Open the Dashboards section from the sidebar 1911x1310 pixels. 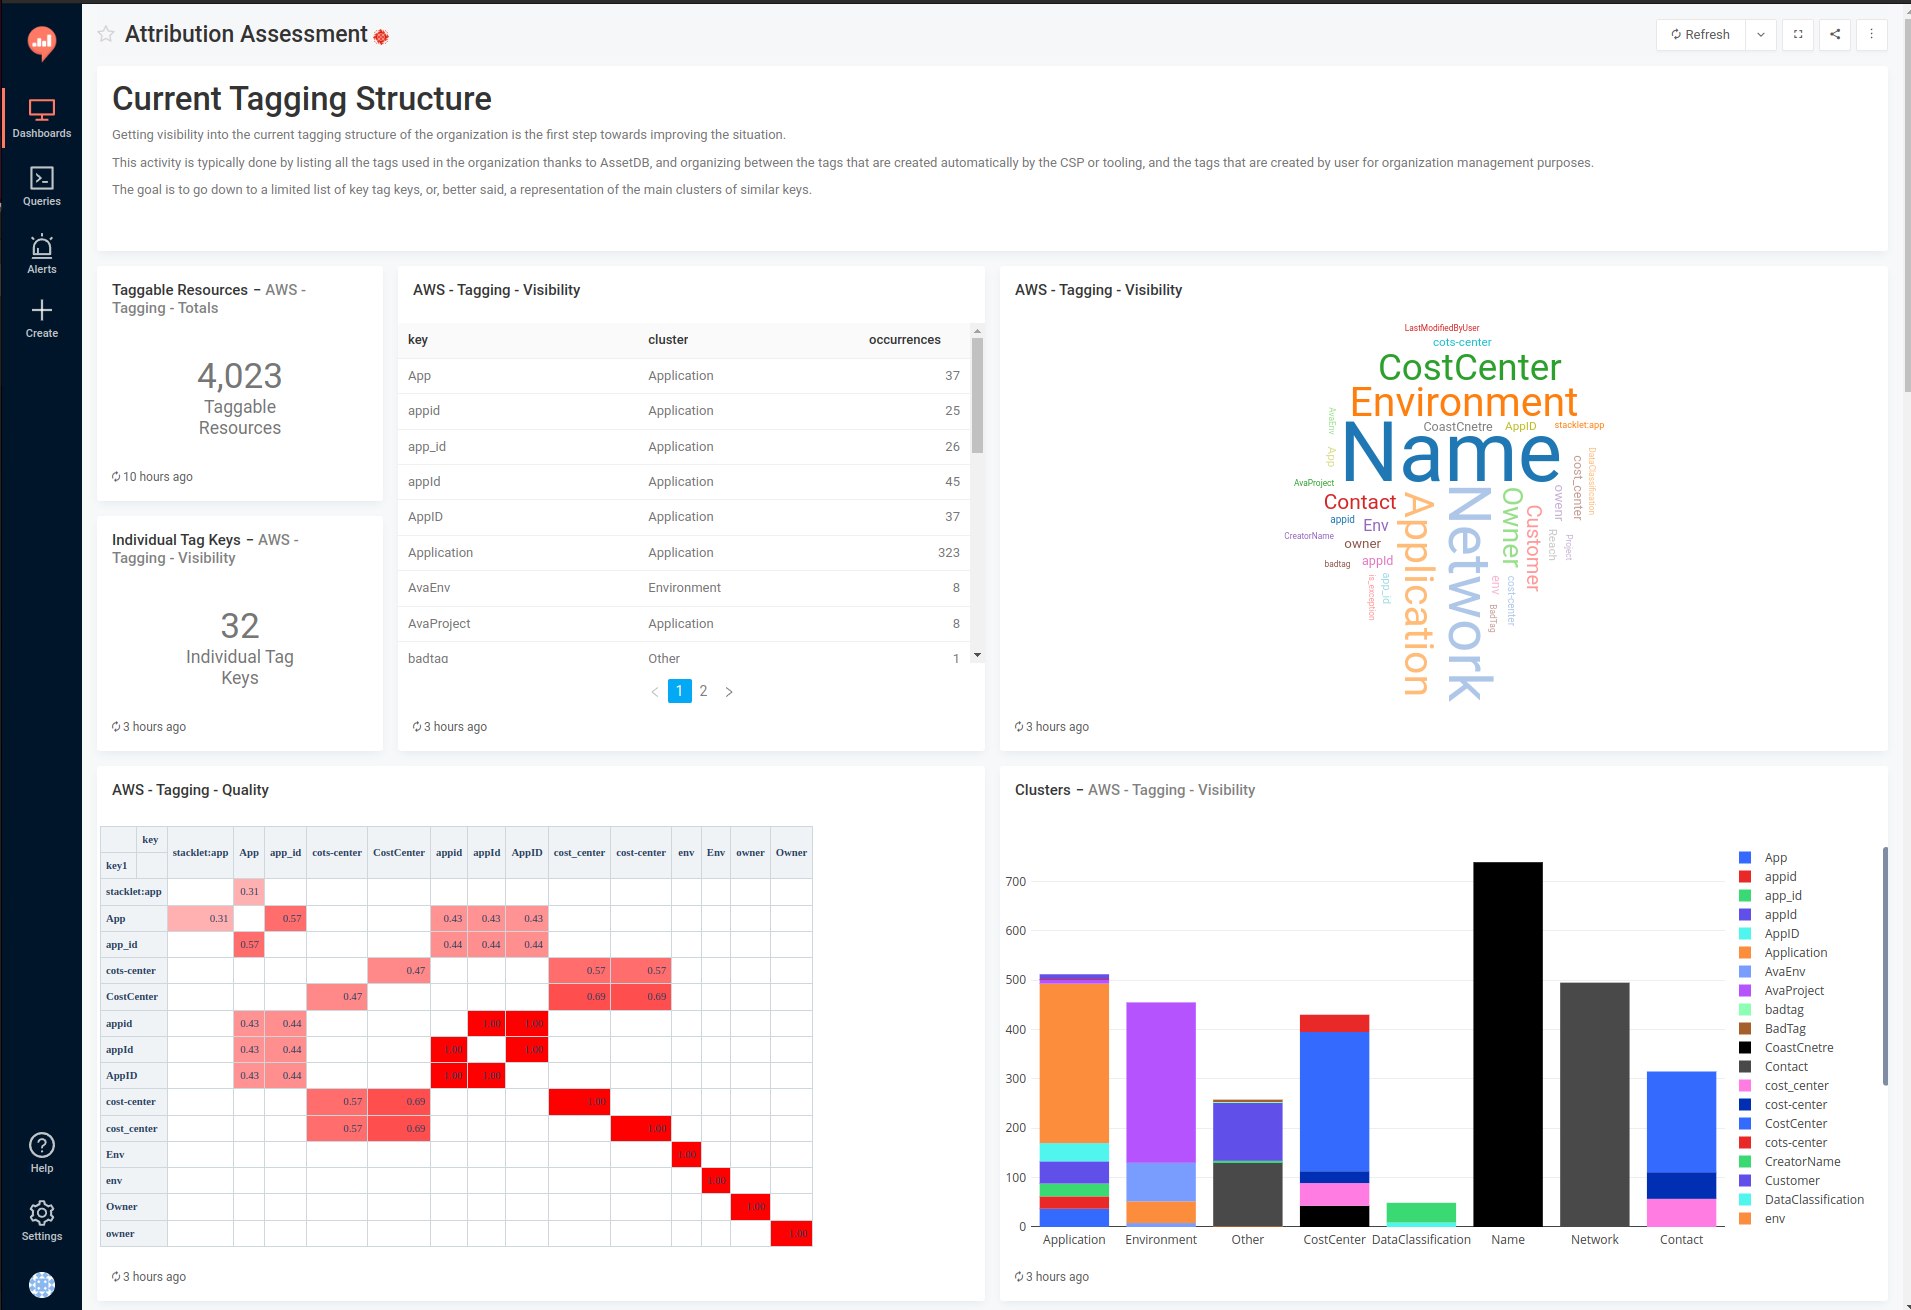point(41,117)
